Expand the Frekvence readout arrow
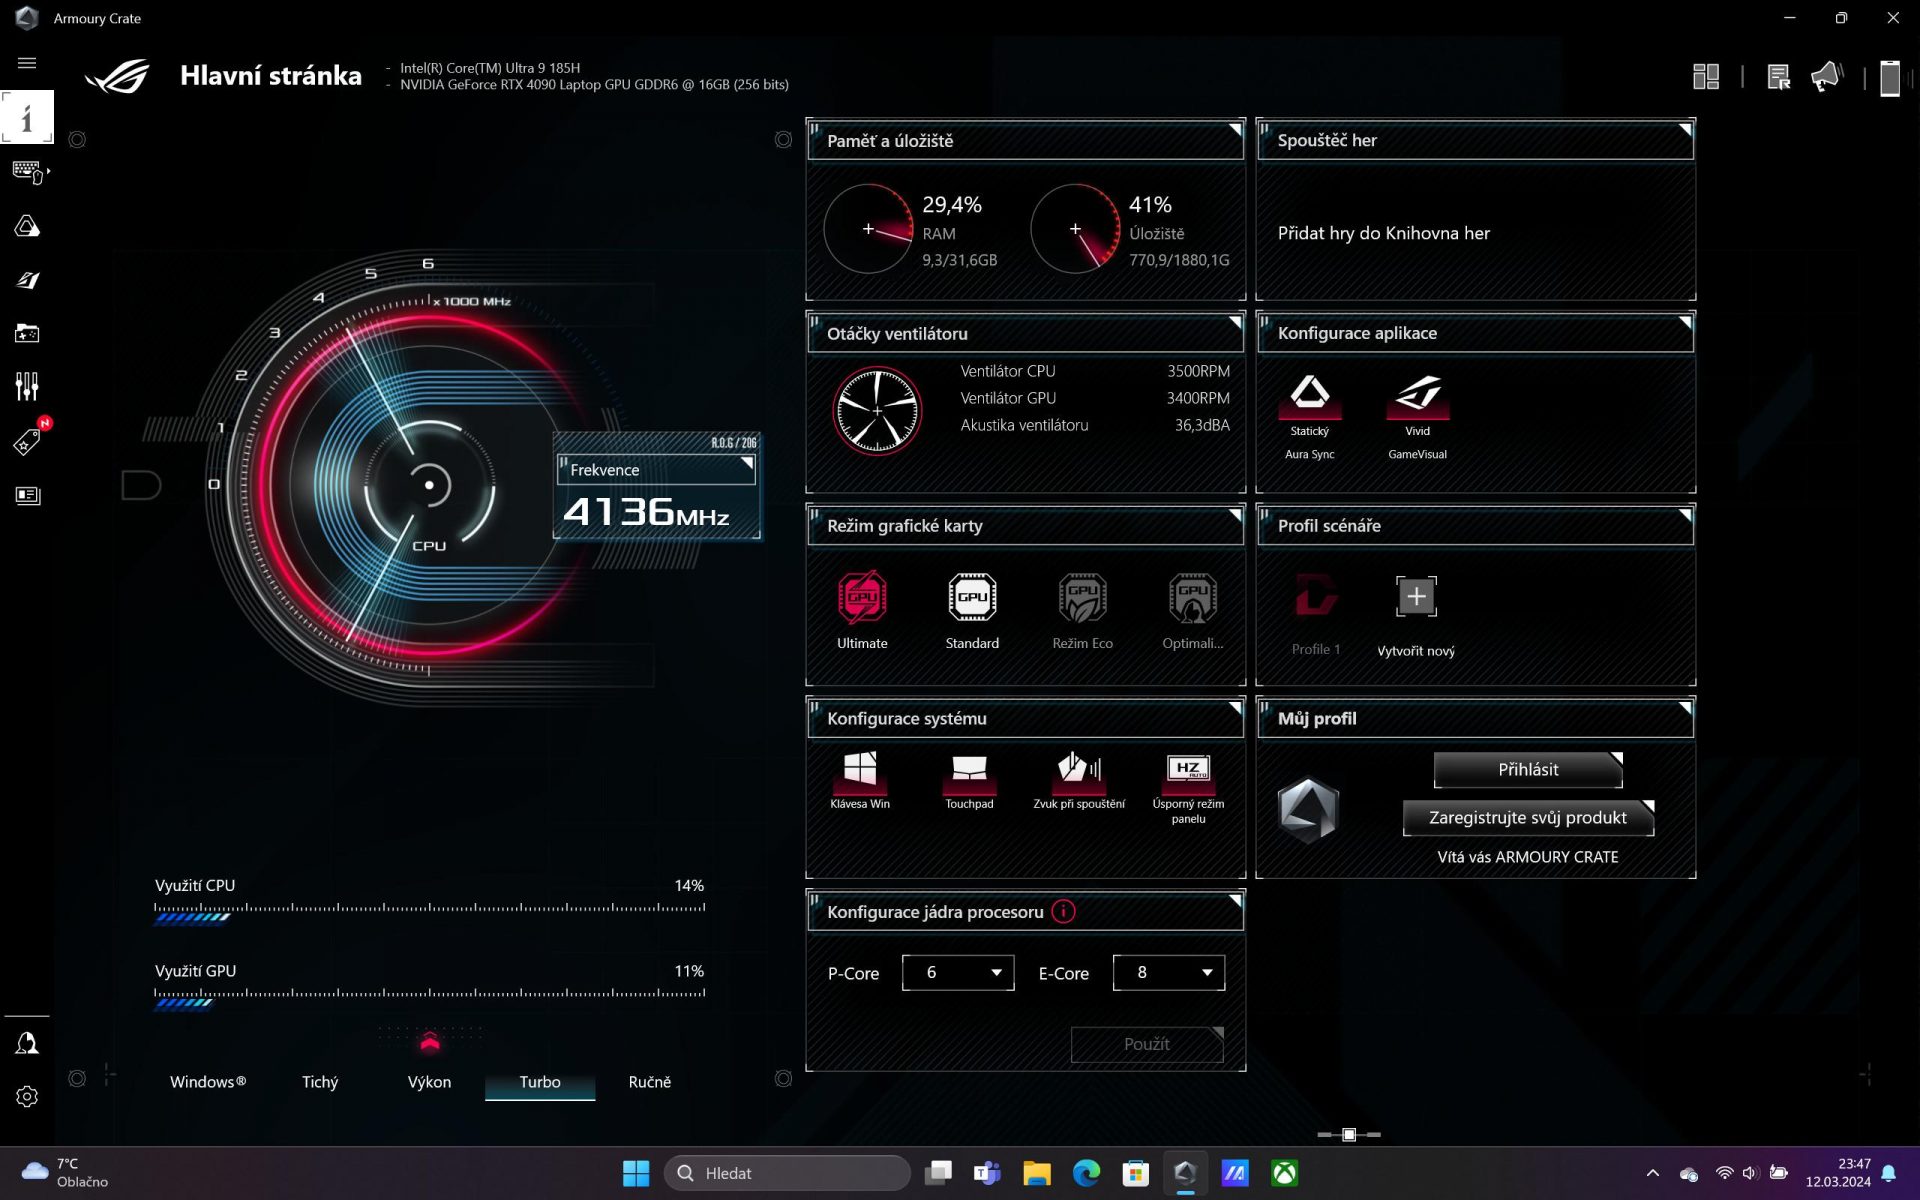Viewport: 1920px width, 1200px height. tap(747, 463)
